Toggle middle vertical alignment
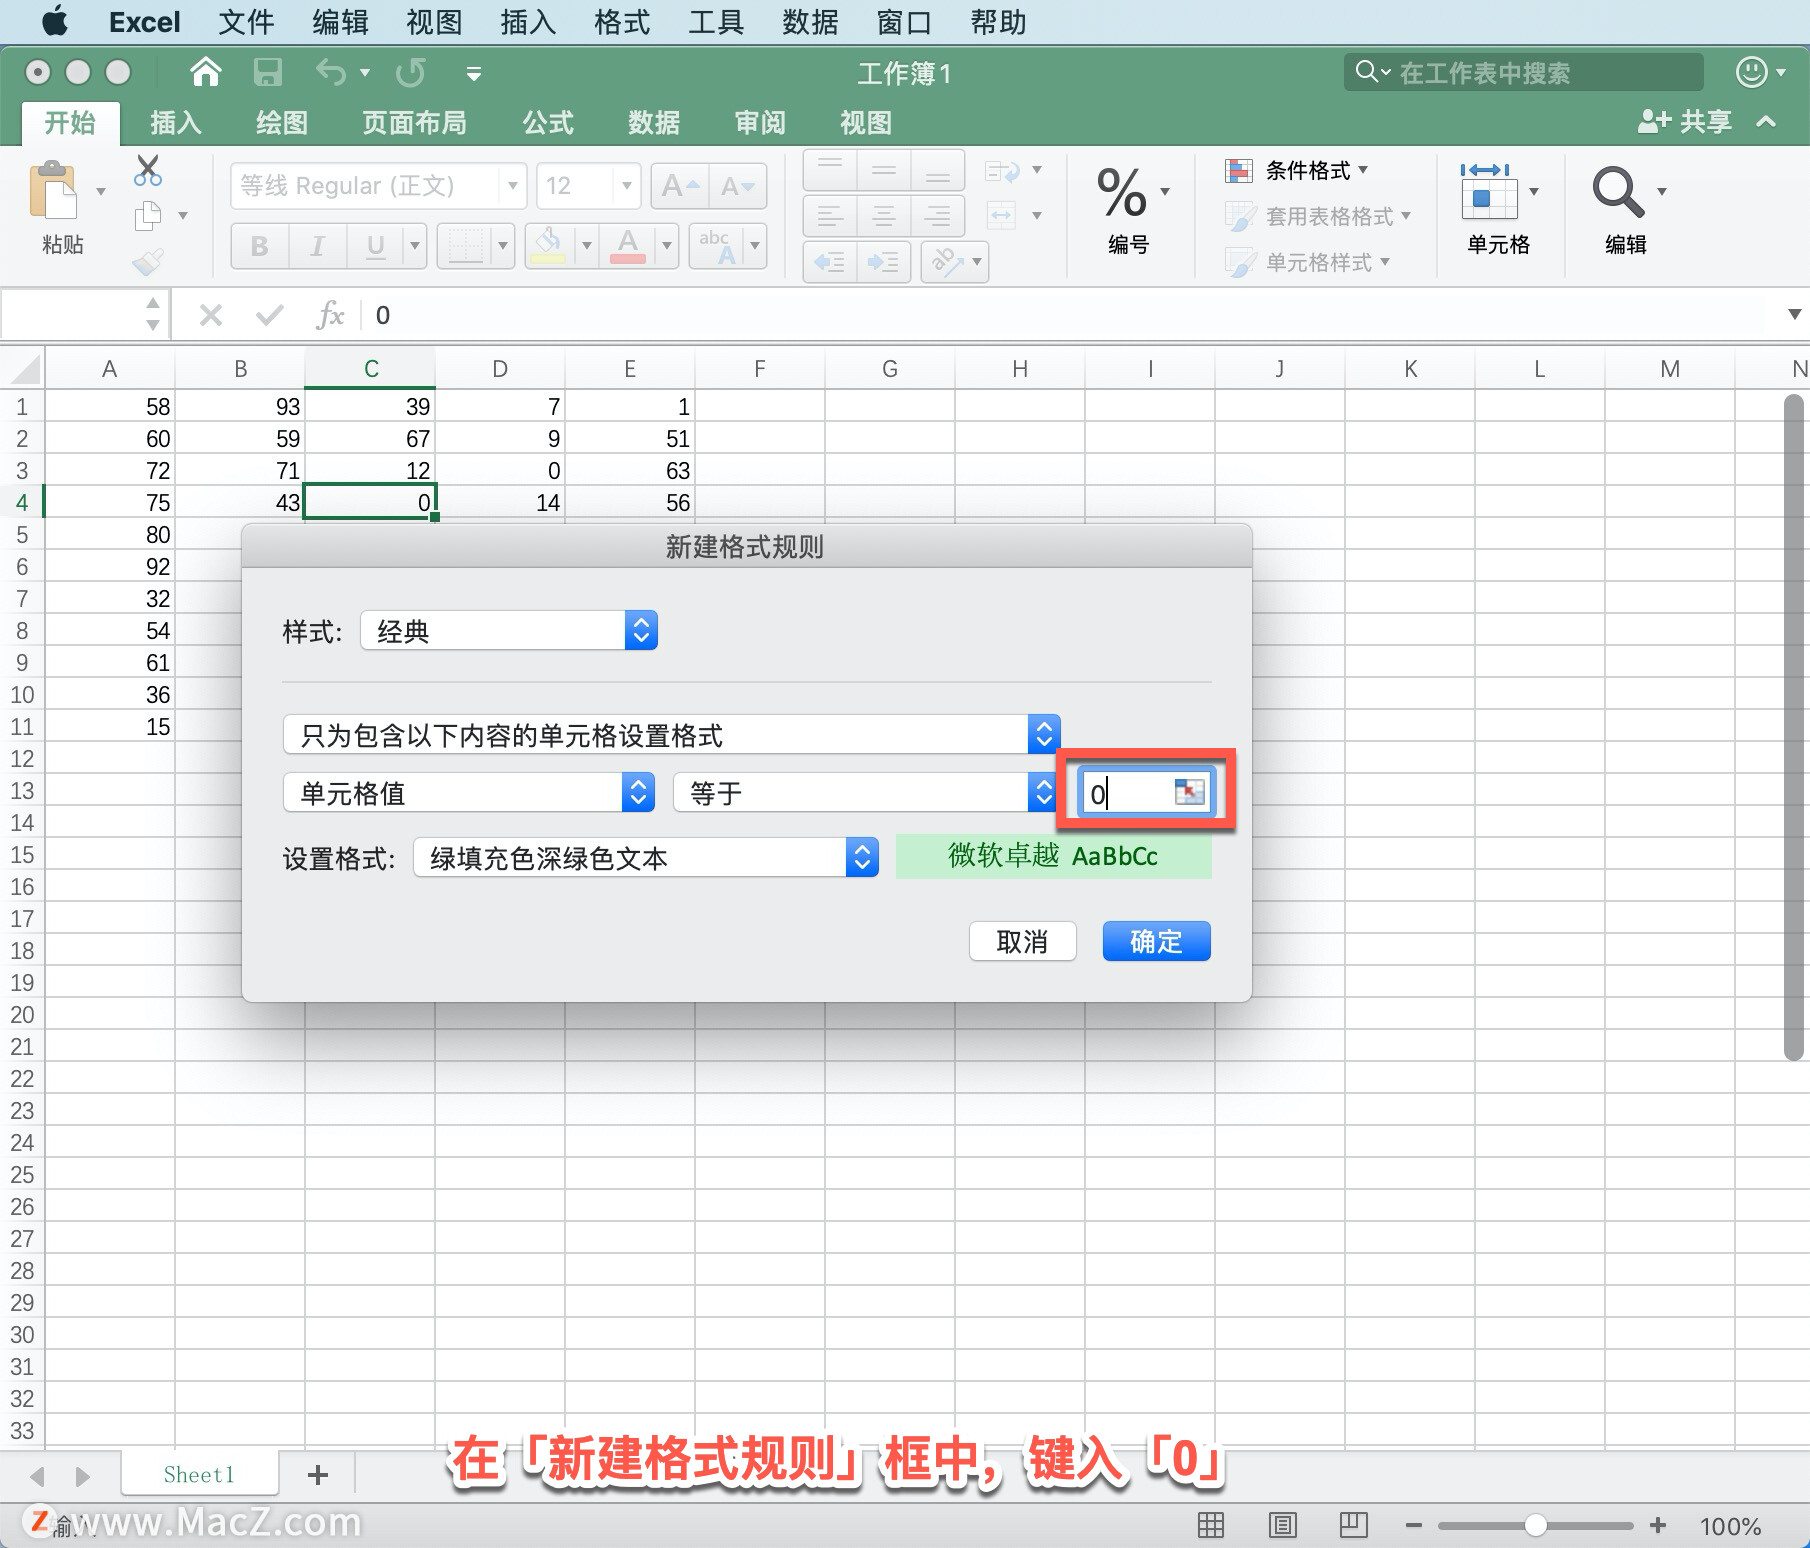 click(x=884, y=170)
